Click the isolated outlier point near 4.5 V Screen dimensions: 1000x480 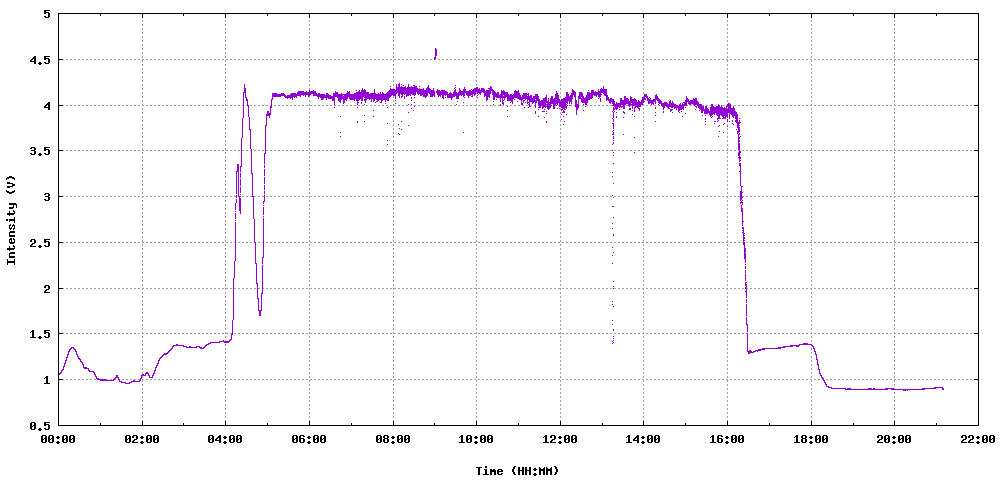click(x=436, y=54)
